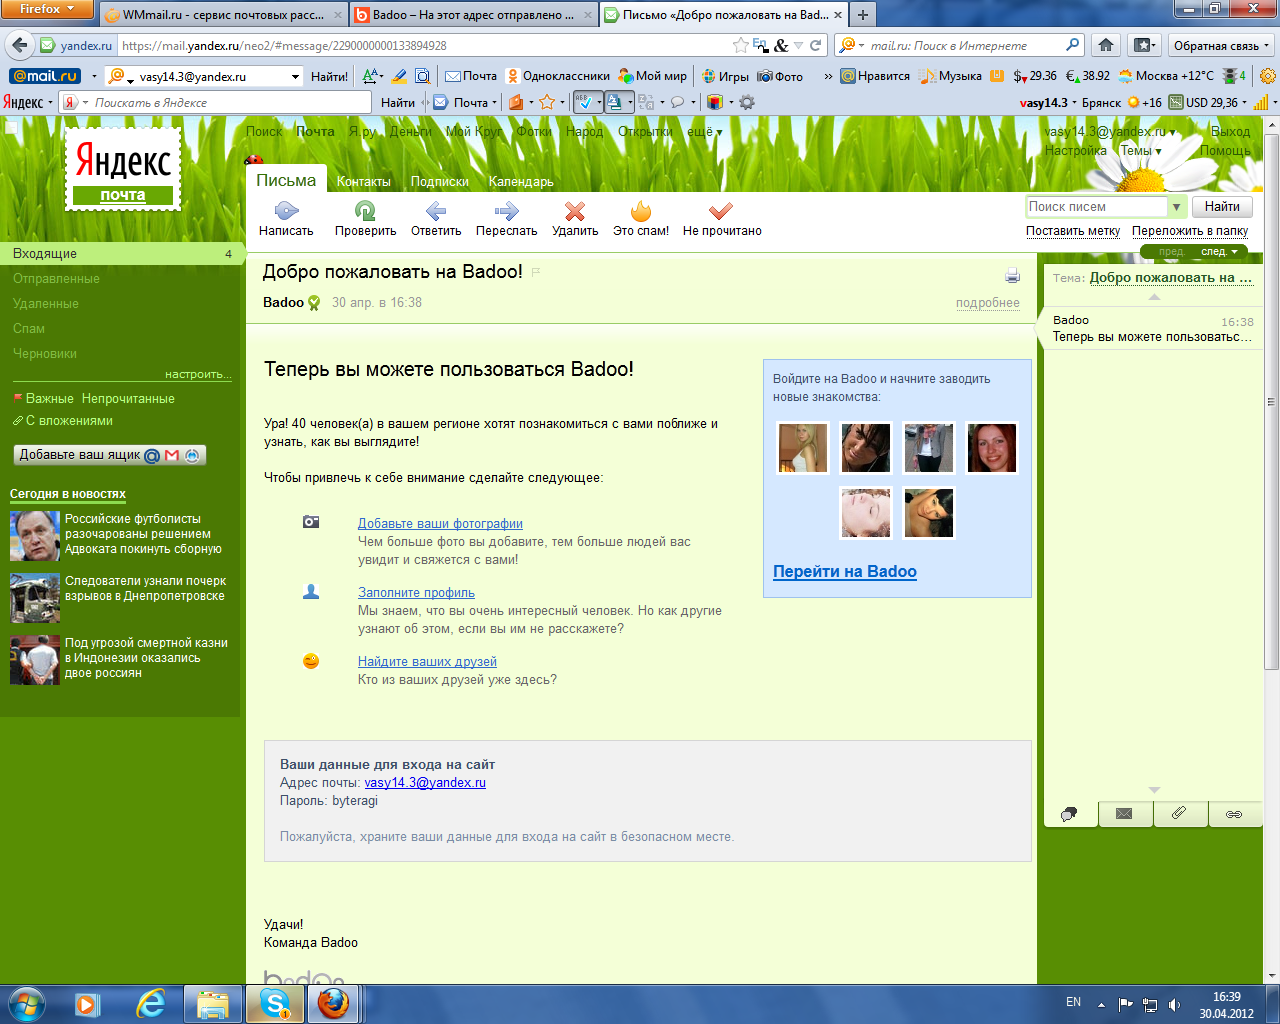1280x1024 pixels.
Task: Open the Подписки mail tab
Action: pos(440,181)
